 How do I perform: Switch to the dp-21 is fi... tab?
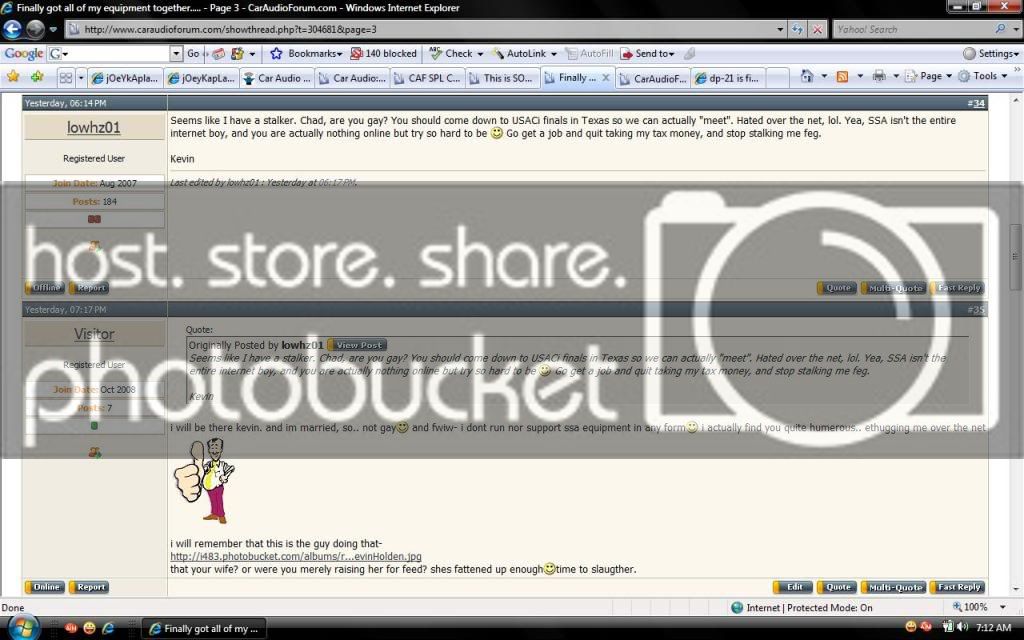click(728, 78)
